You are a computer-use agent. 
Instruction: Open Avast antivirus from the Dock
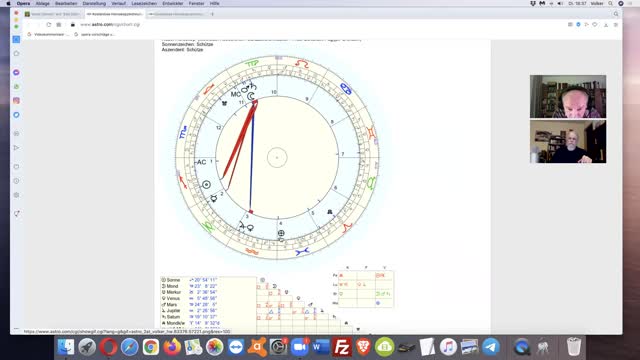tap(257, 347)
